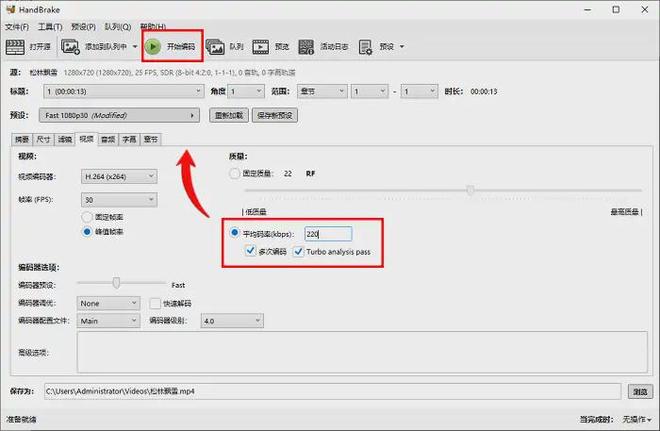Open the 帧率 (FPS) dropdown showing 30
660x431 pixels.
coord(119,200)
